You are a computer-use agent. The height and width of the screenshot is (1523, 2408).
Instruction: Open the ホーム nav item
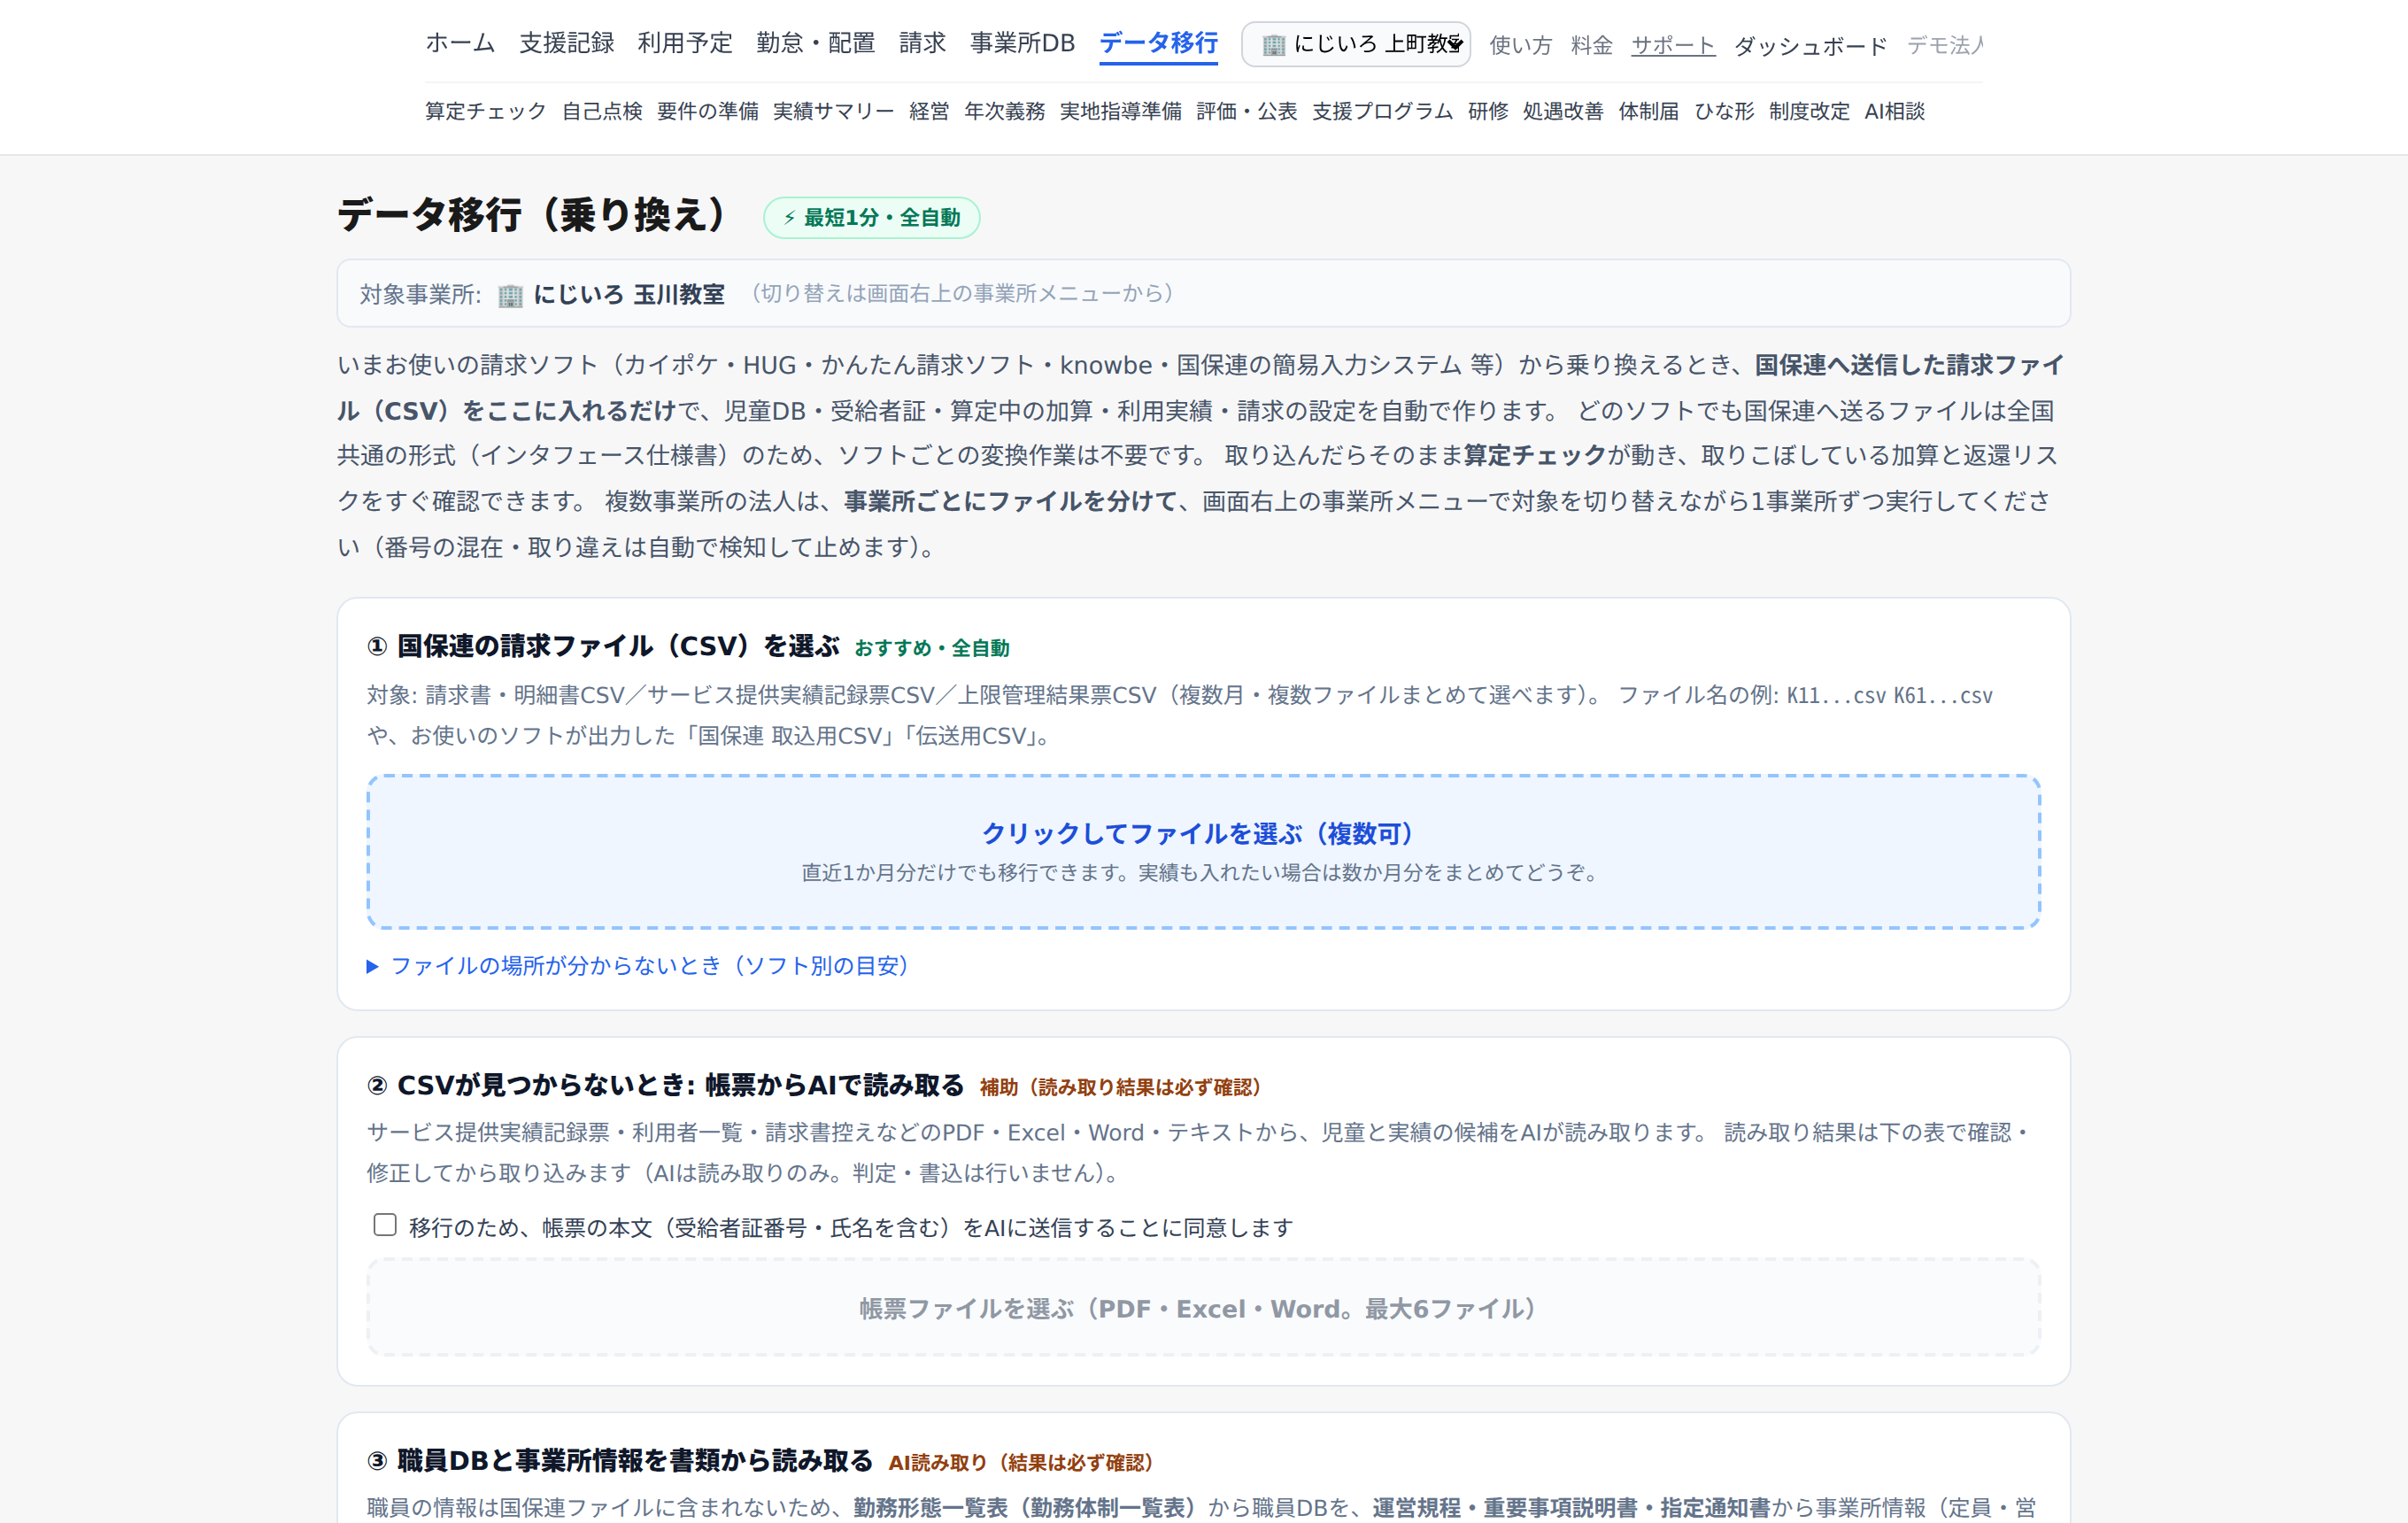[x=460, y=43]
